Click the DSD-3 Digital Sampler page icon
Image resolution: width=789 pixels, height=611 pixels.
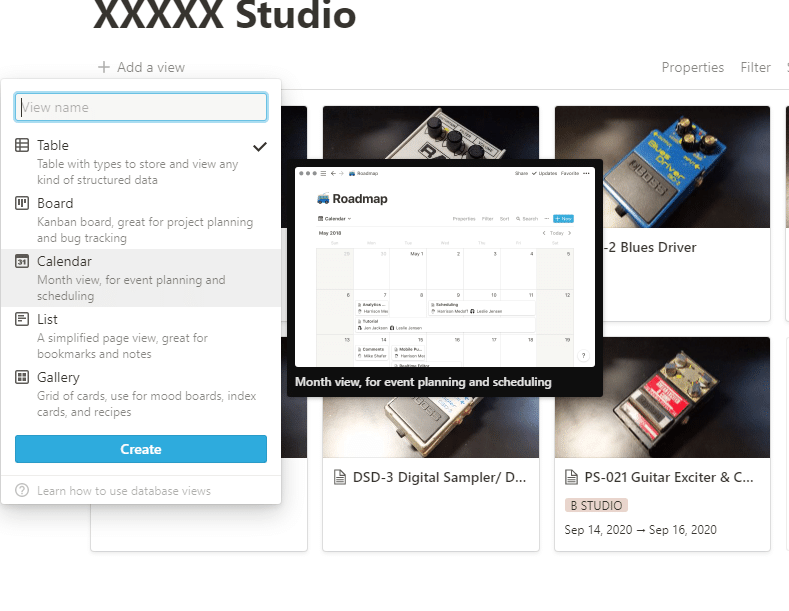pyautogui.click(x=340, y=477)
